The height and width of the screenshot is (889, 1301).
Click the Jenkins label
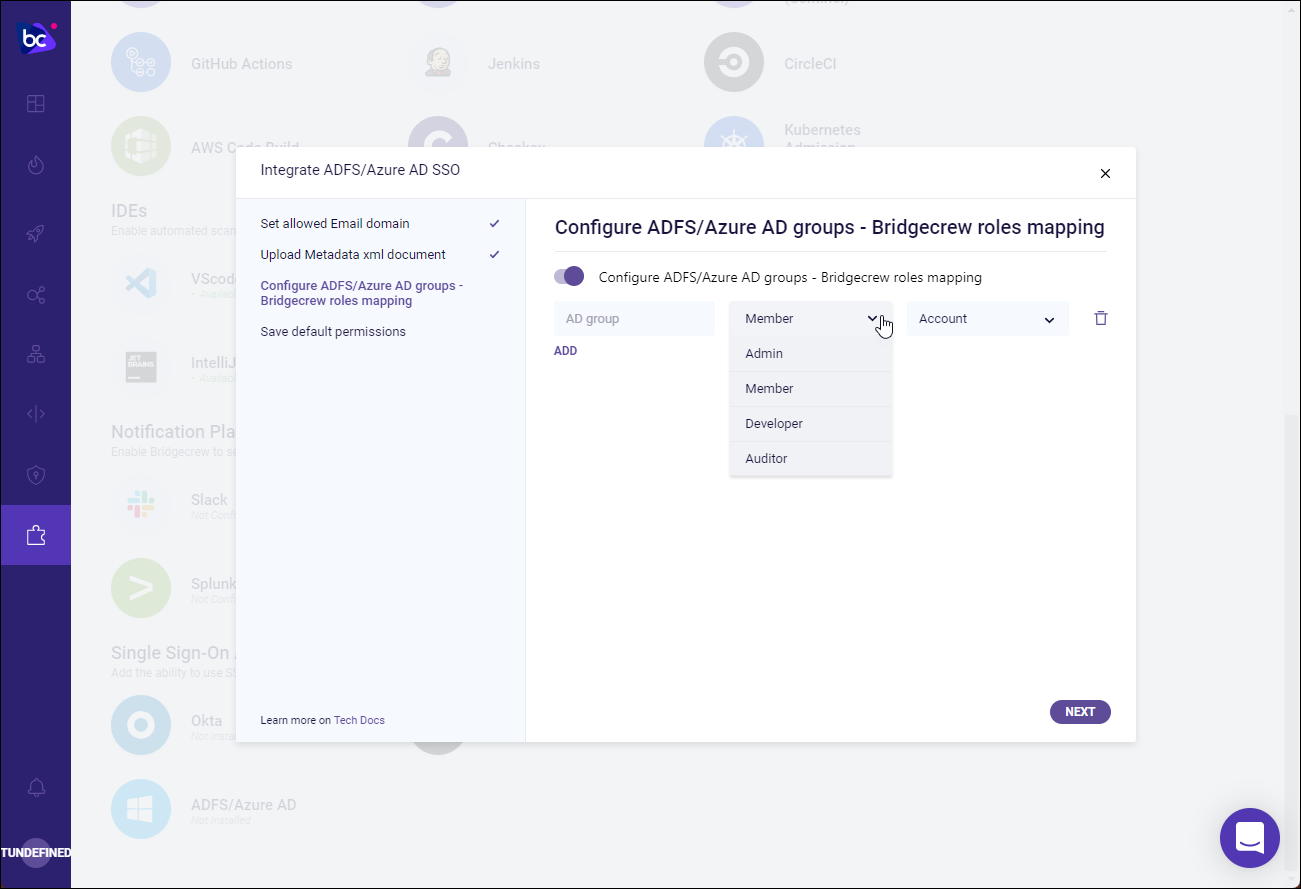[514, 64]
